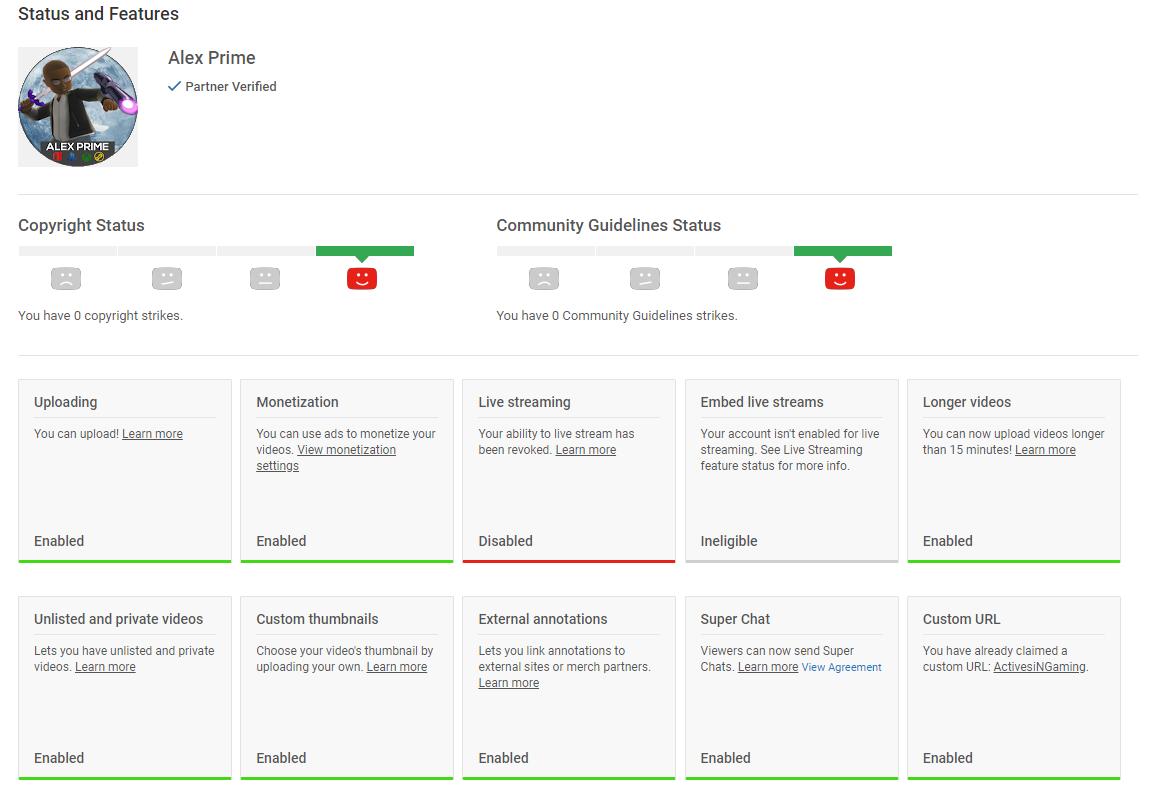The height and width of the screenshot is (797, 1149).
Task: Click the Copyright Status heading
Action: pyautogui.click(x=81, y=226)
